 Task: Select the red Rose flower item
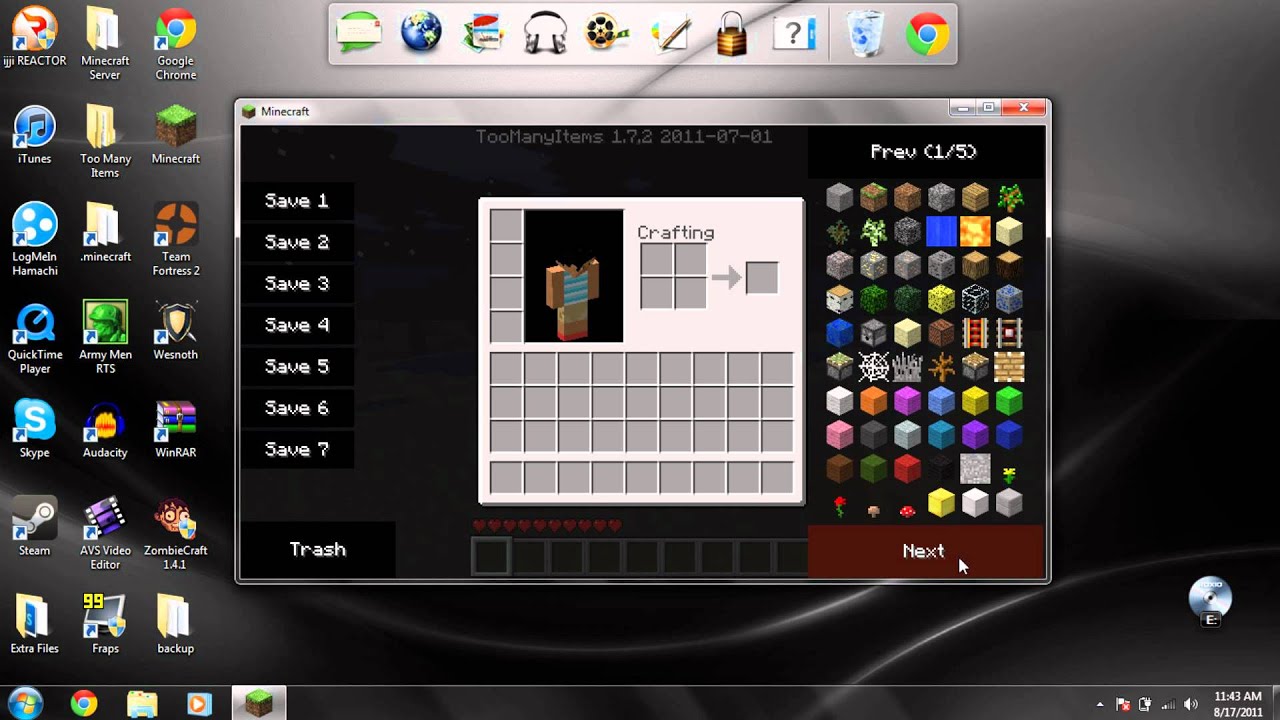(x=839, y=505)
